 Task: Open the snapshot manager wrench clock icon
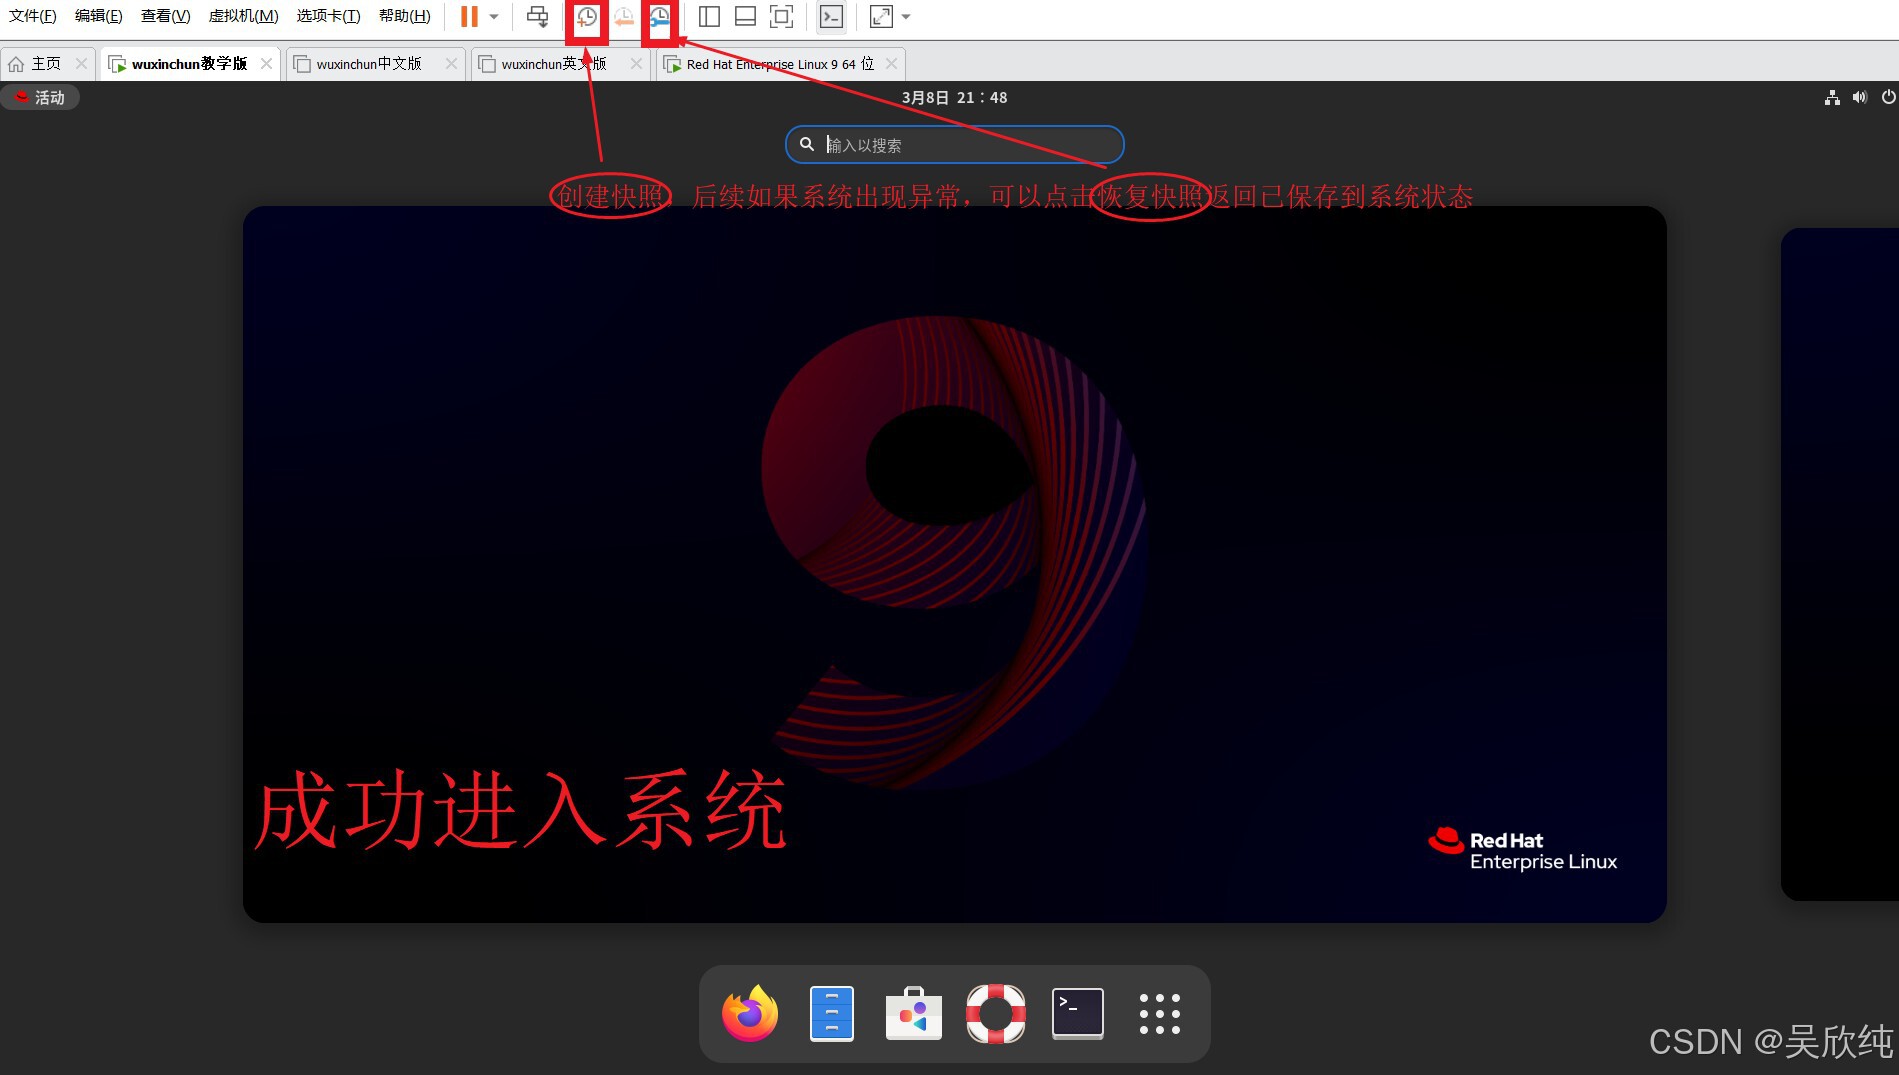pyautogui.click(x=660, y=17)
